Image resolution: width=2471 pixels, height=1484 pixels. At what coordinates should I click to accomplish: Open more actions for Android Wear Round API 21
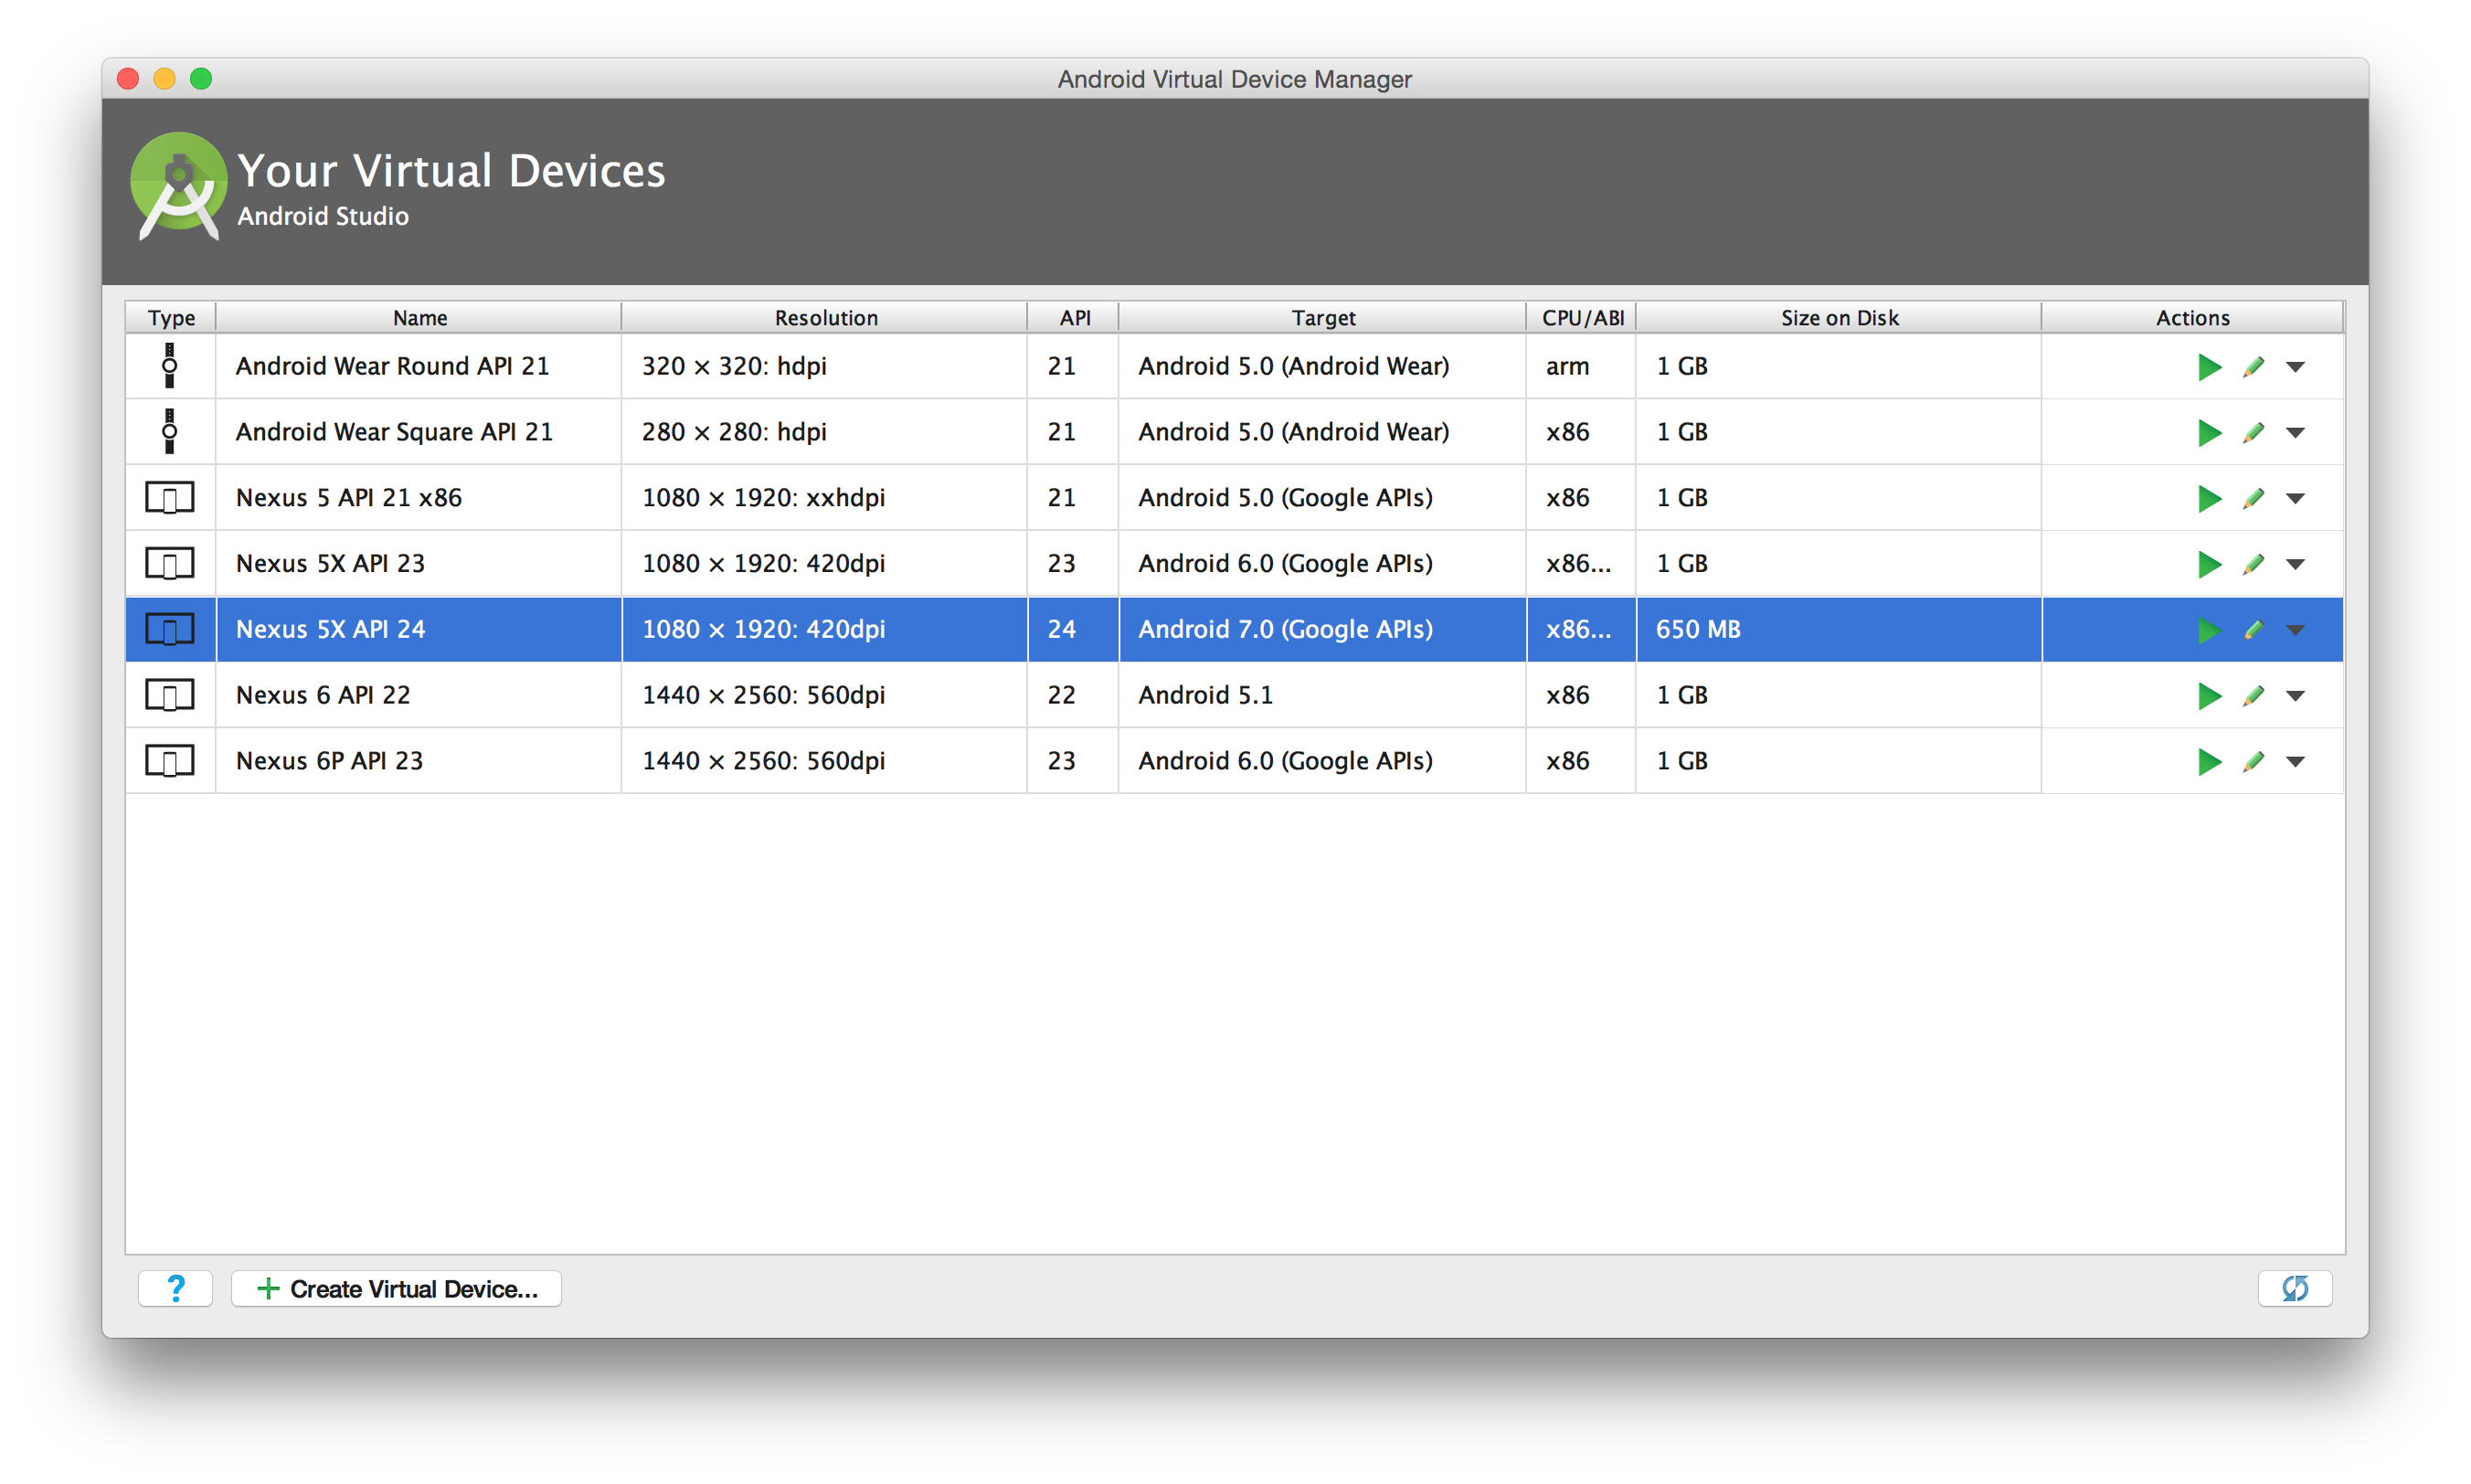(2295, 367)
